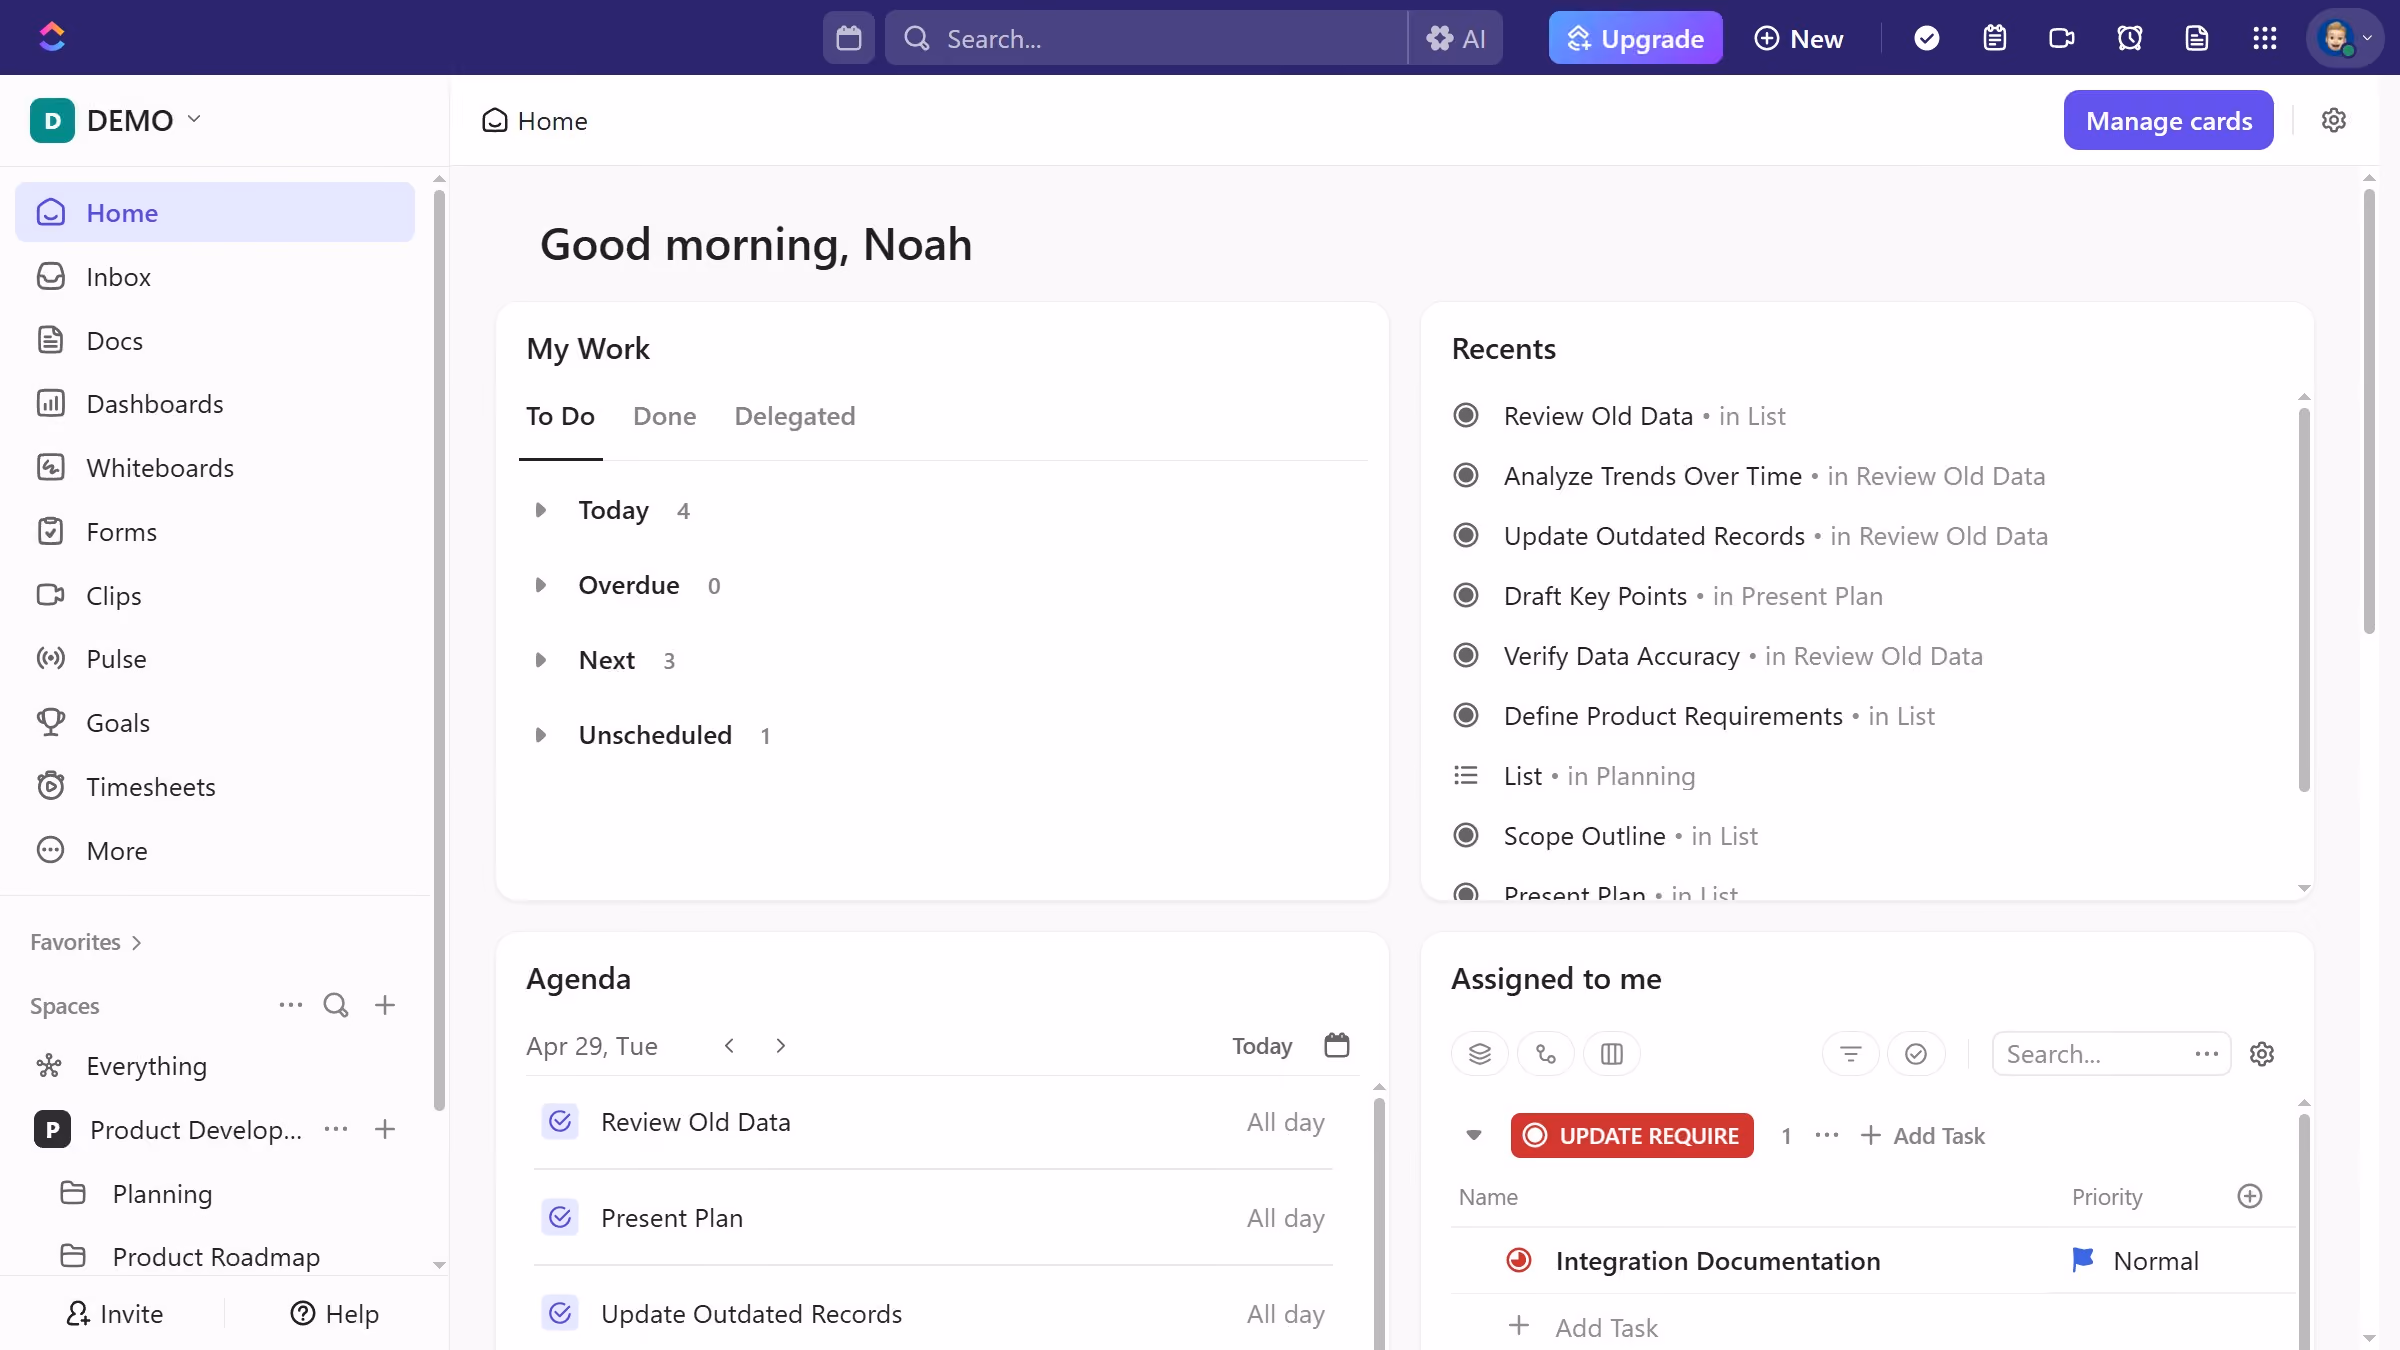Open the Planning folder in sidebar
This screenshot has width=2400, height=1350.
pos(215,1193)
